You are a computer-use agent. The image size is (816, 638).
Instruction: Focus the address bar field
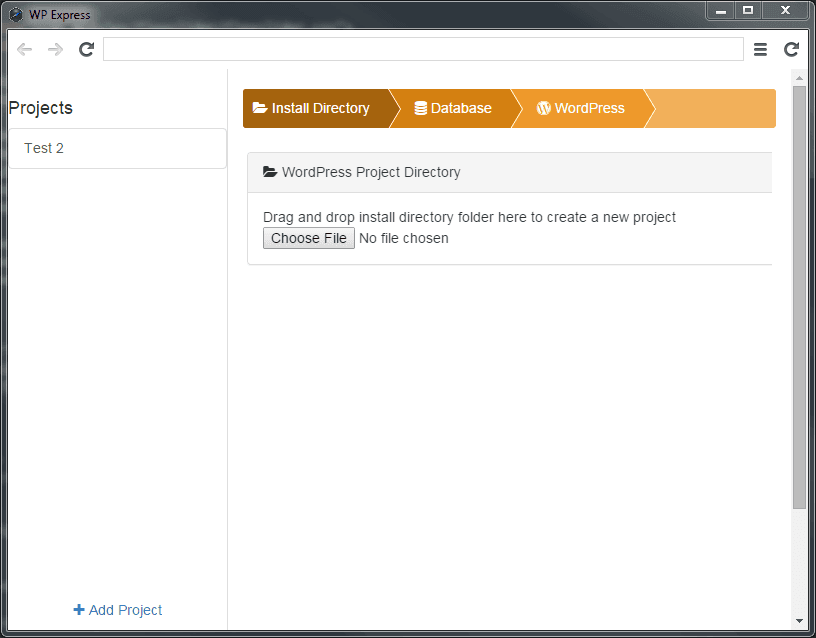coord(423,49)
